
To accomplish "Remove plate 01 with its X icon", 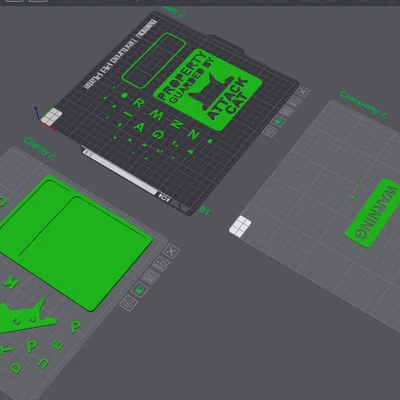I will [303, 92].
